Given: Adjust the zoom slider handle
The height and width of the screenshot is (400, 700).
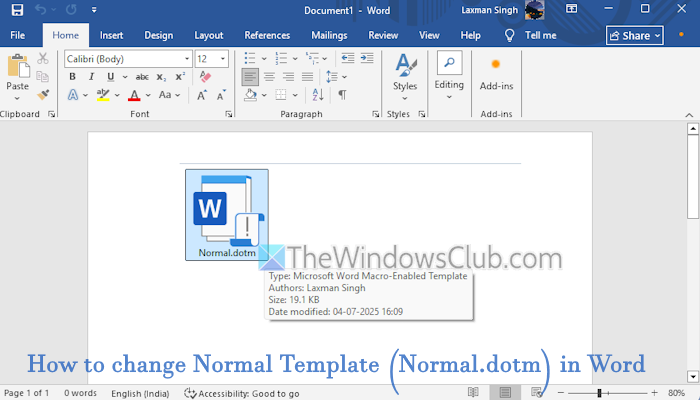Looking at the screenshot, I should point(599,393).
